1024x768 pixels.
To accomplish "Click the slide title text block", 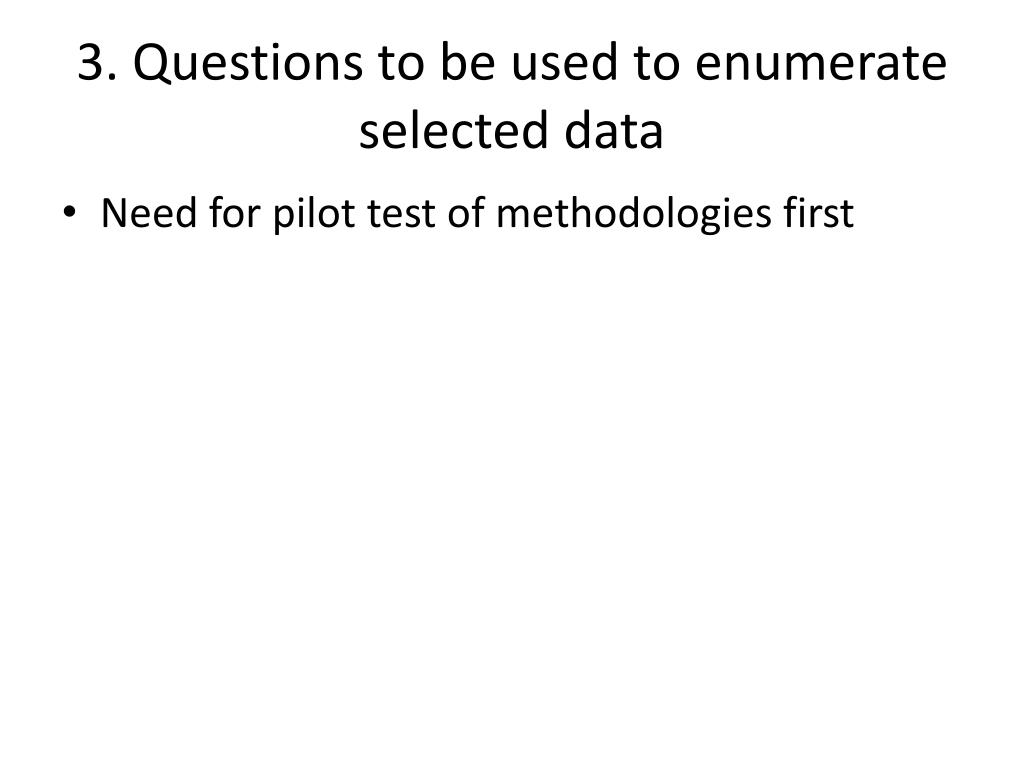I will [511, 97].
